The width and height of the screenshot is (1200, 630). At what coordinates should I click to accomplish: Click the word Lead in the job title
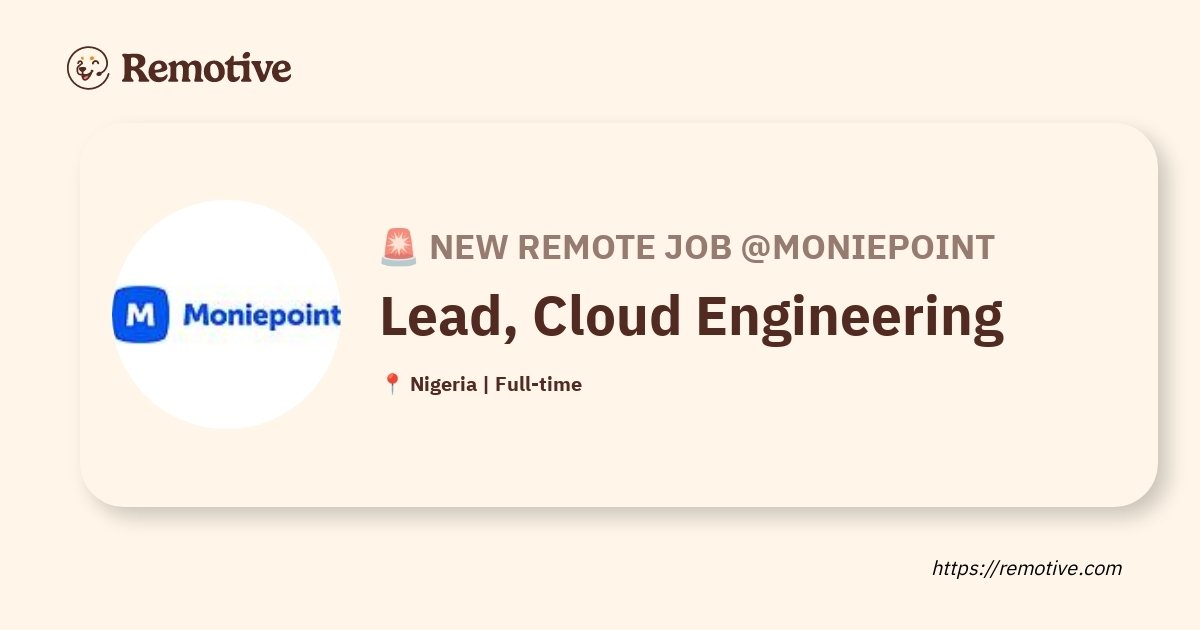pos(442,316)
